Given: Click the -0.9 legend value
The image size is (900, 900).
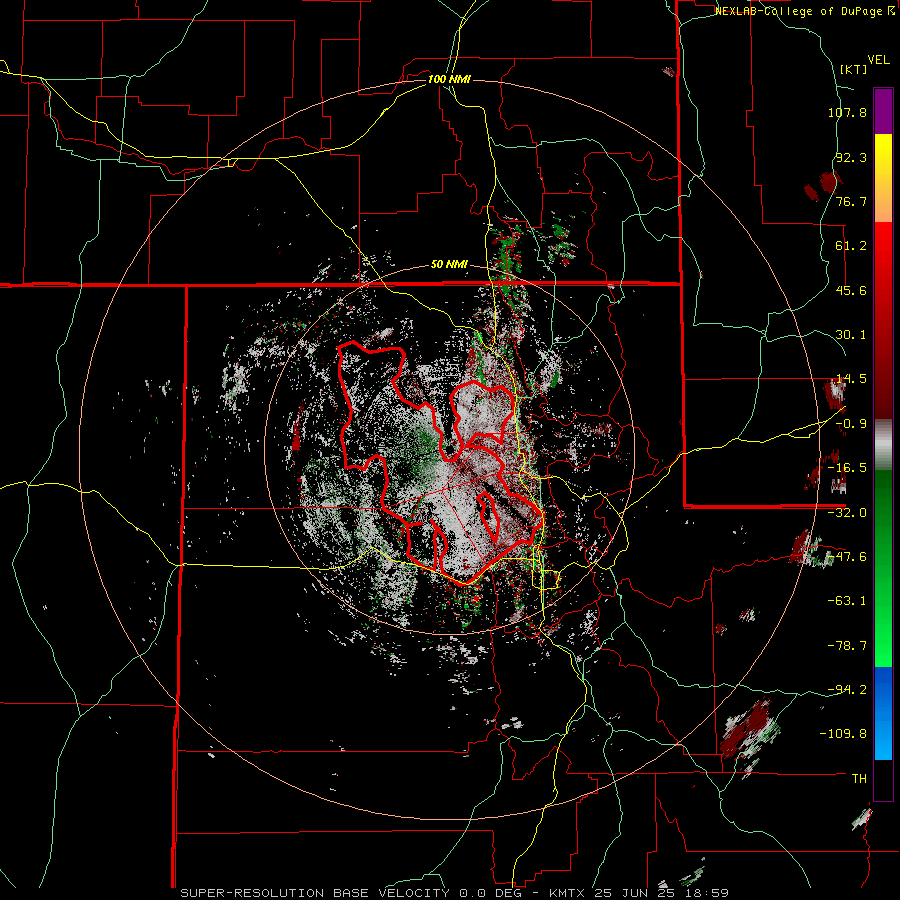Looking at the screenshot, I should coord(851,424).
